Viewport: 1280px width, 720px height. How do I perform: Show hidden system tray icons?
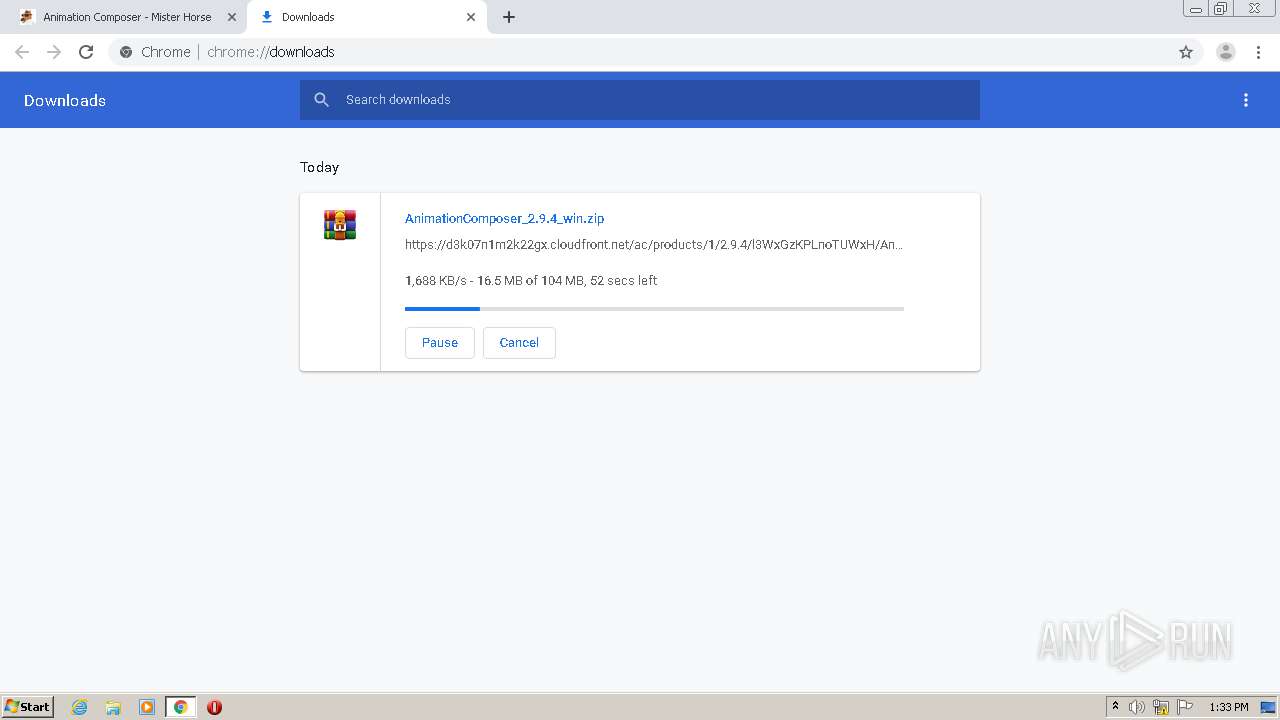(x=1116, y=707)
